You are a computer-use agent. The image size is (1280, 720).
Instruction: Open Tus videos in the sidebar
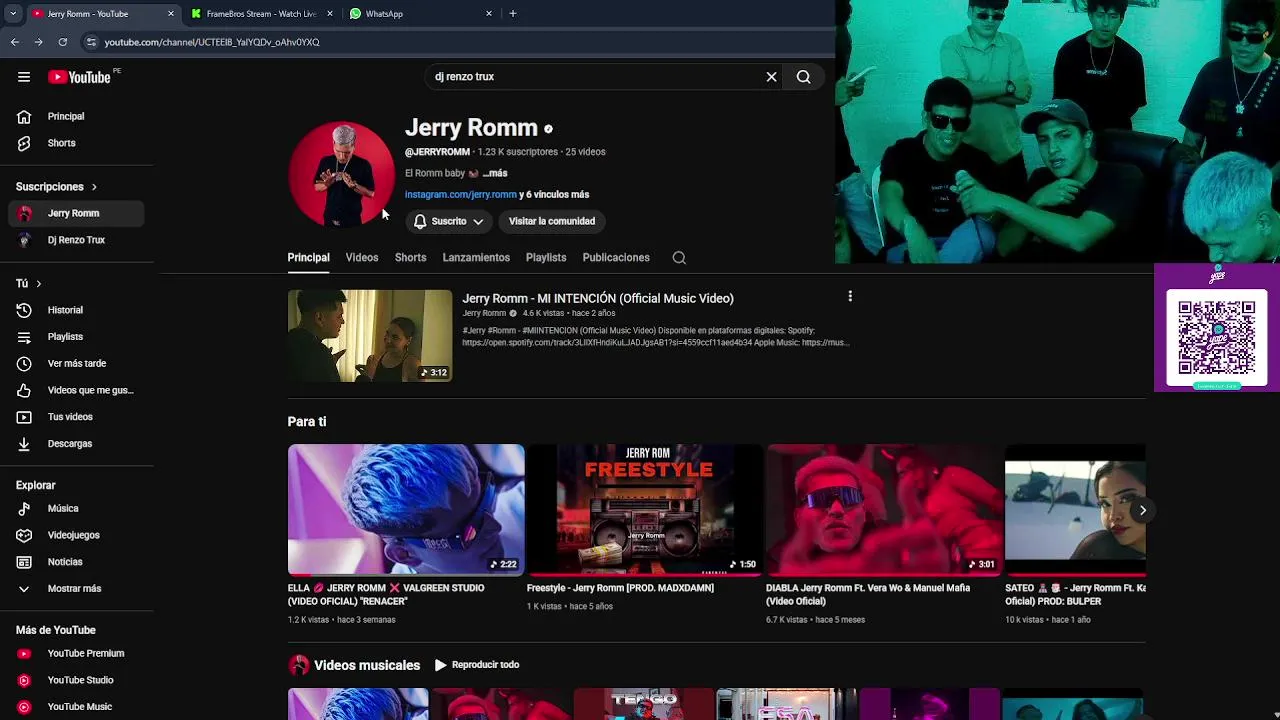(77, 417)
